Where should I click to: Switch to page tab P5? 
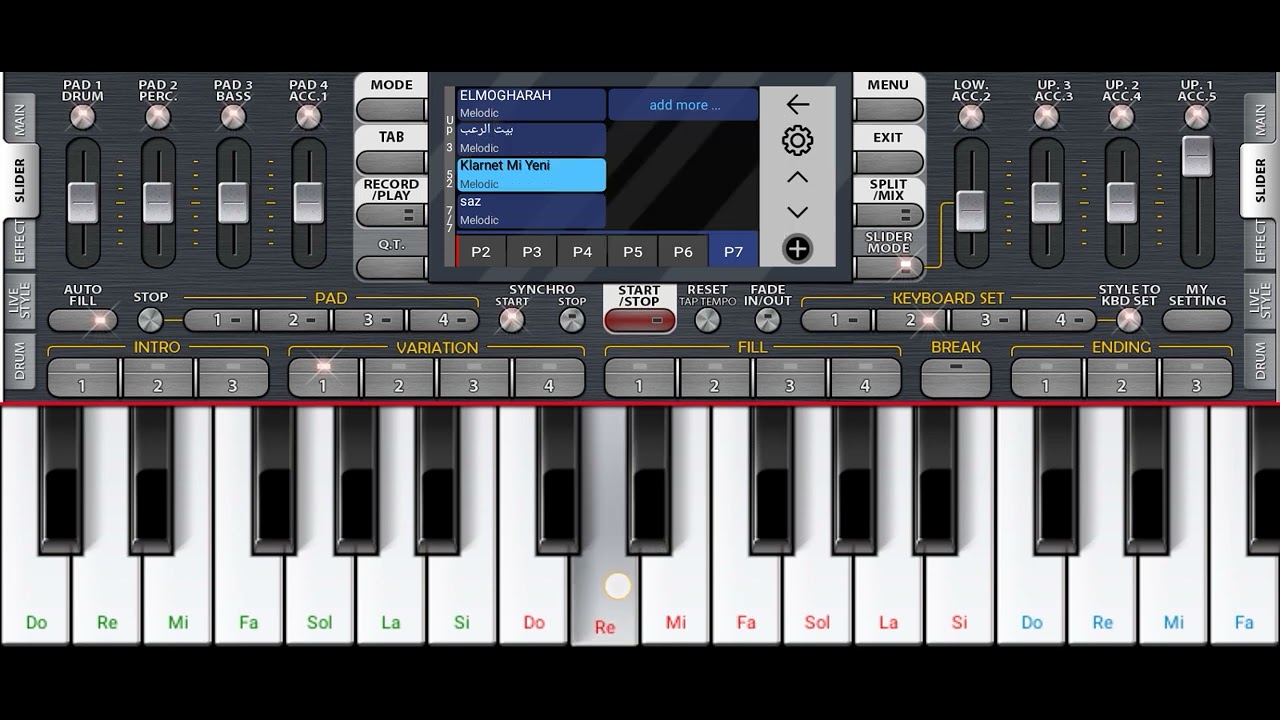tap(633, 251)
